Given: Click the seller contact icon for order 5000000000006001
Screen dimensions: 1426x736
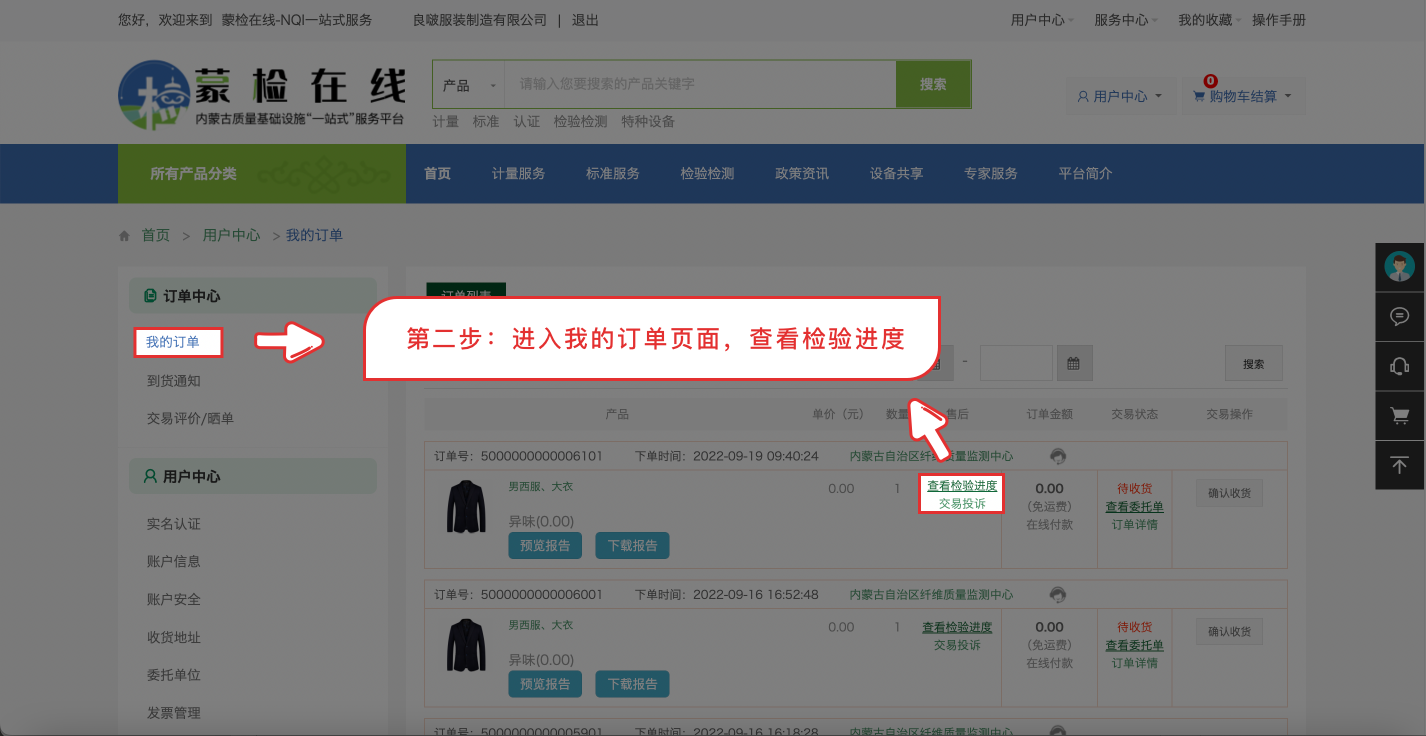Looking at the screenshot, I should [1058, 595].
